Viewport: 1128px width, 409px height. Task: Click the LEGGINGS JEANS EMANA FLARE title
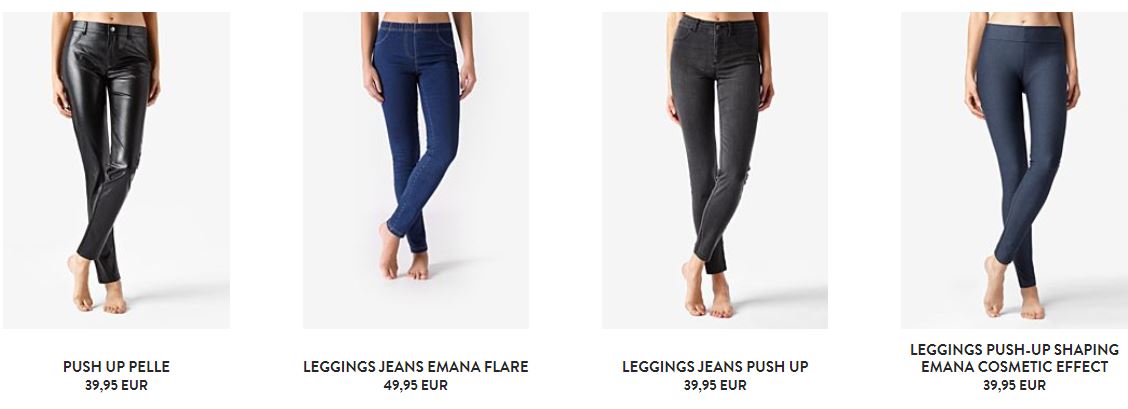point(416,367)
